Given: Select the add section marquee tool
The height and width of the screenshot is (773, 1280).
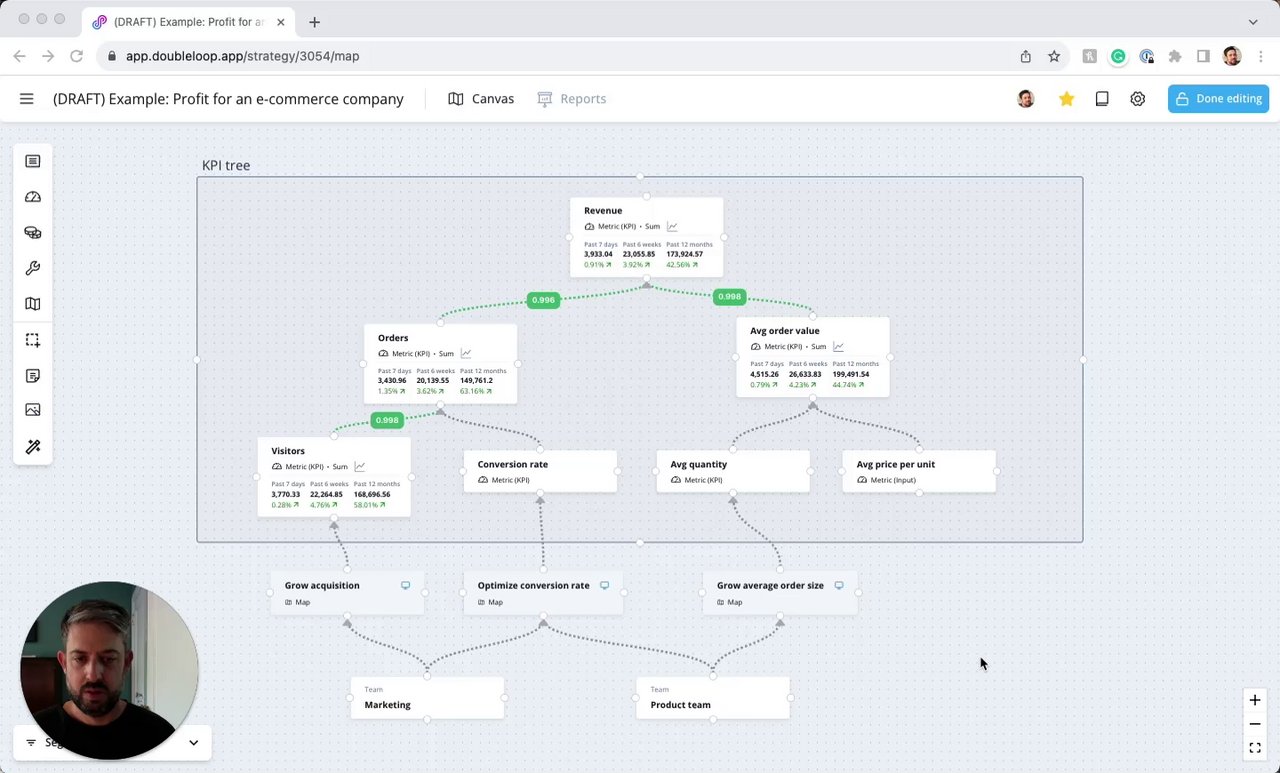Looking at the screenshot, I should tap(33, 340).
